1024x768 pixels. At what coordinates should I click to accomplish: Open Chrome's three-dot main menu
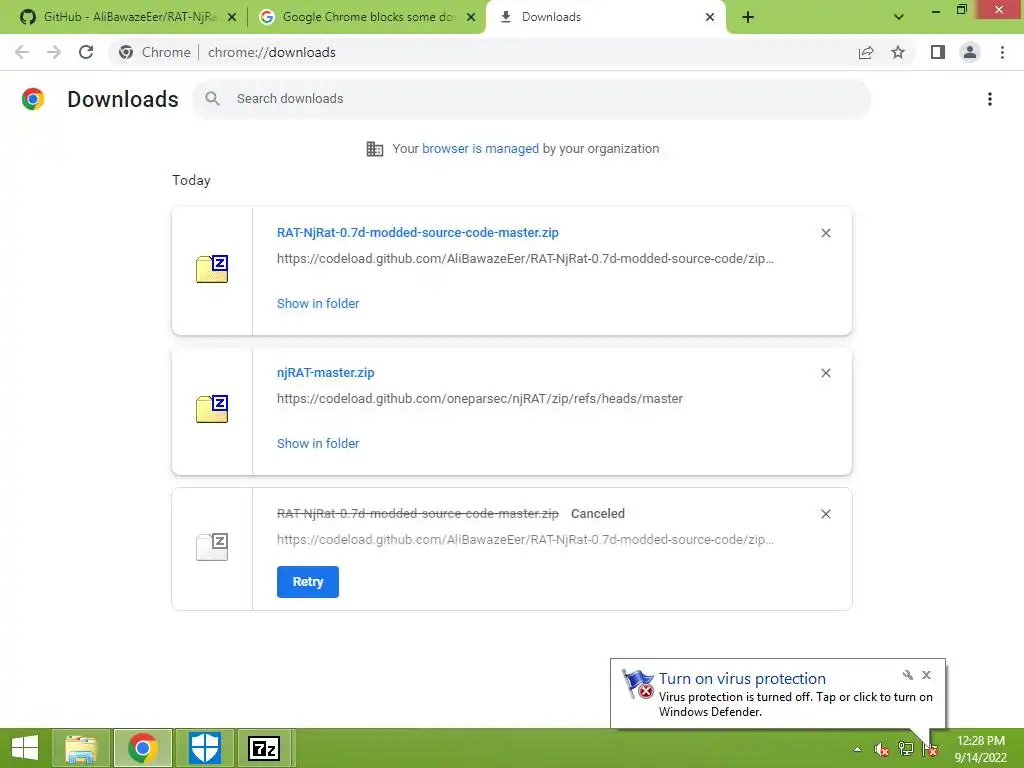[1002, 52]
